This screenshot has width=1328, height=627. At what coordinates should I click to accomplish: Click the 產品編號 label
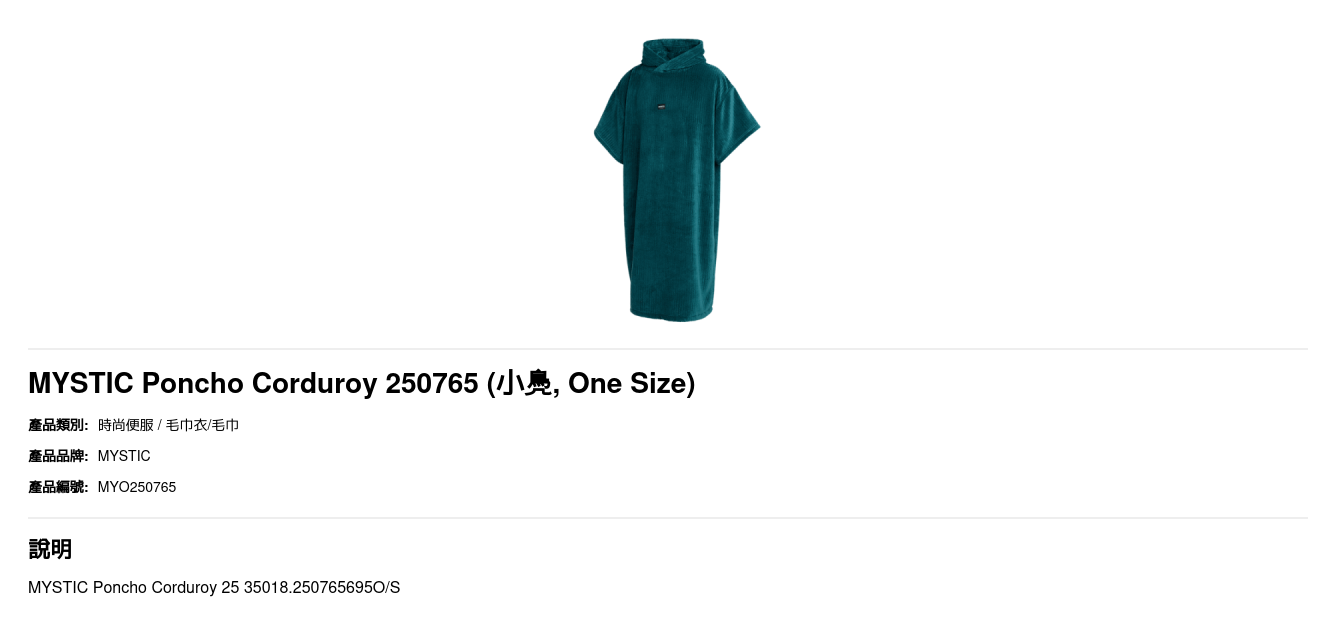[x=58, y=487]
